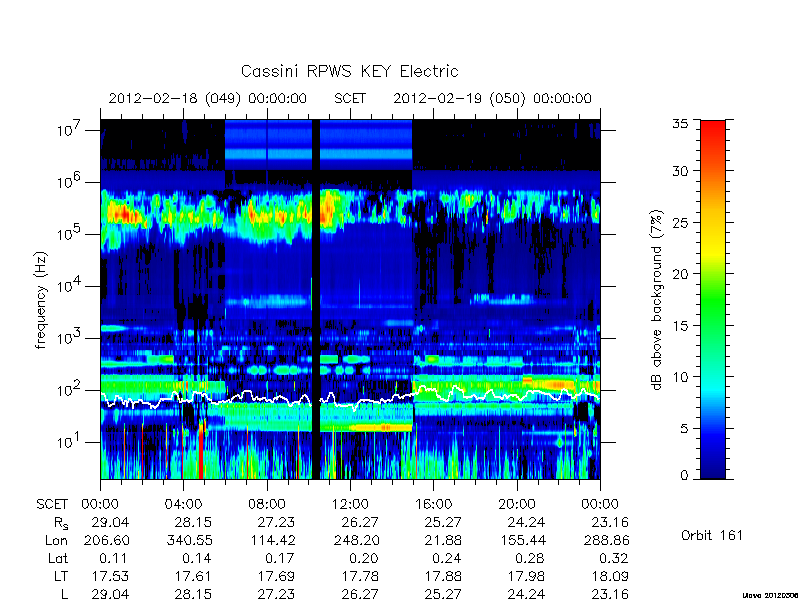Click the "Lon" row label
The width and height of the screenshot is (800, 600).
pos(57,540)
